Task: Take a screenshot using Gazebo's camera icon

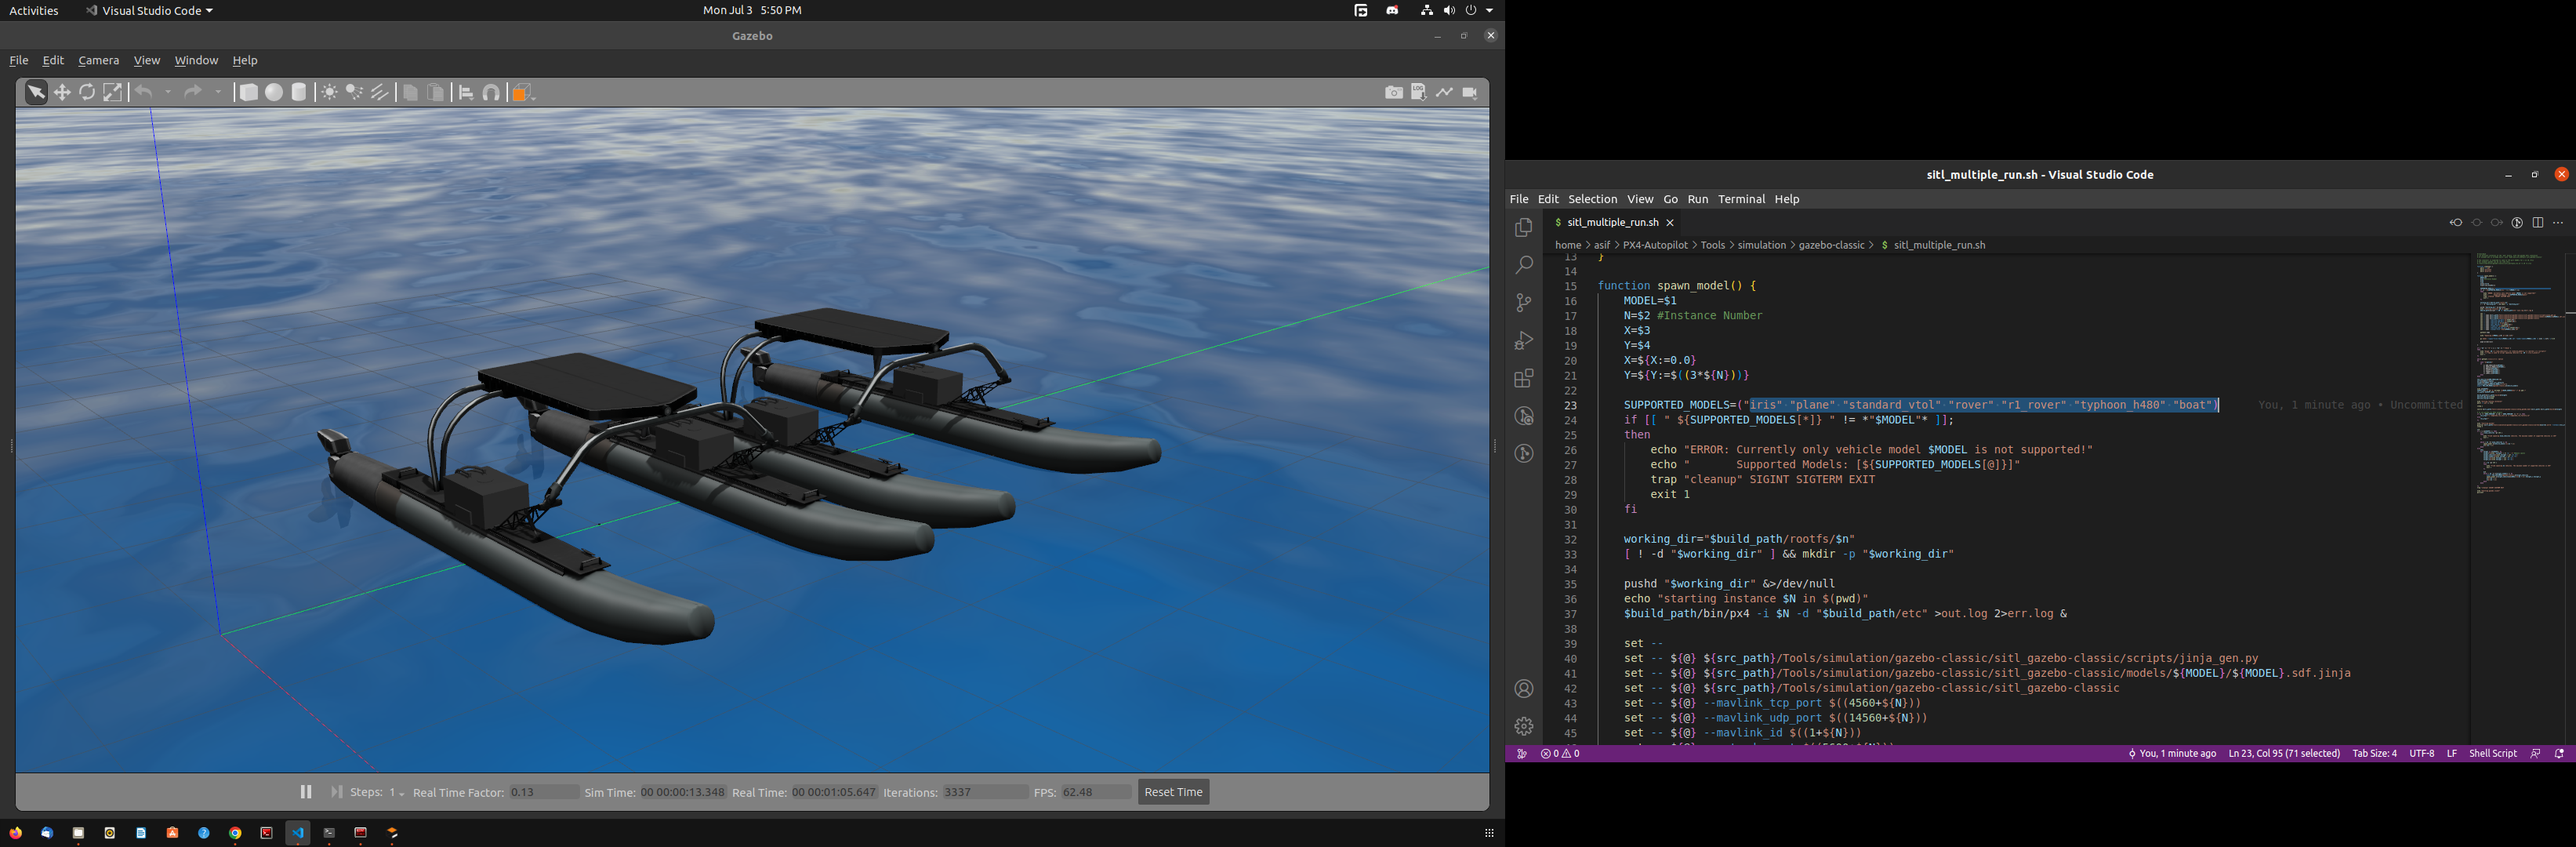Action: click(x=1394, y=92)
